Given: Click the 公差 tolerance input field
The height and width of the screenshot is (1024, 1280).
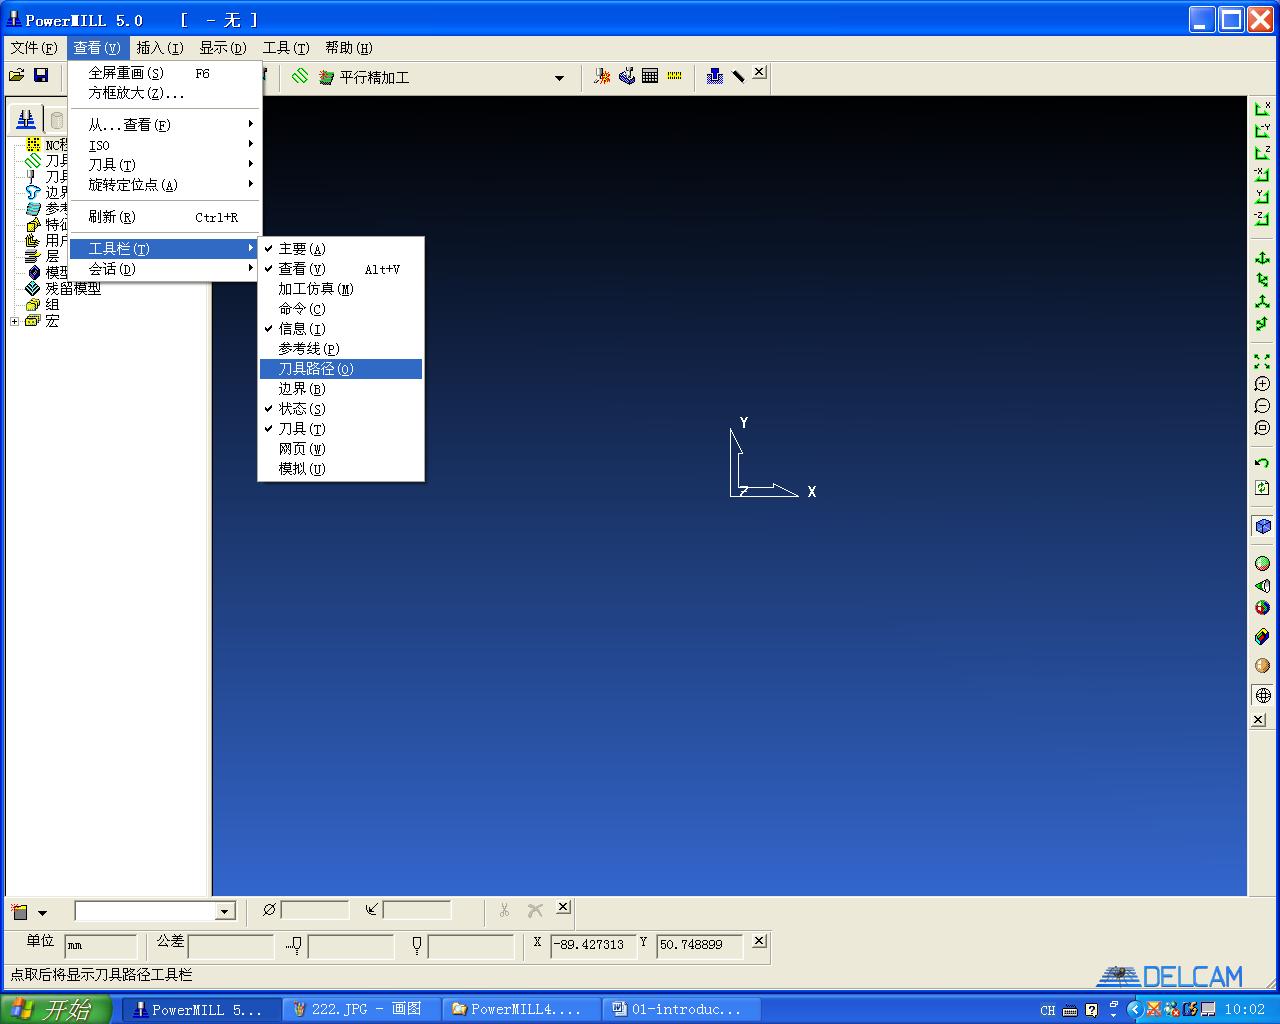Looking at the screenshot, I should click(x=231, y=945).
